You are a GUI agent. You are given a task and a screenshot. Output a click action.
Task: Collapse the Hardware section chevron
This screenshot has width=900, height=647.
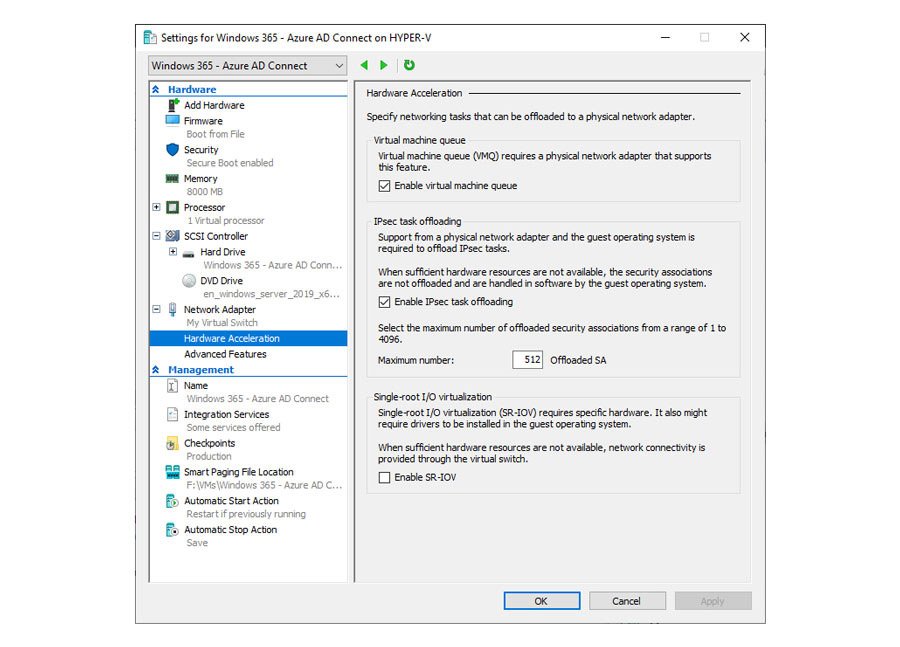click(158, 89)
